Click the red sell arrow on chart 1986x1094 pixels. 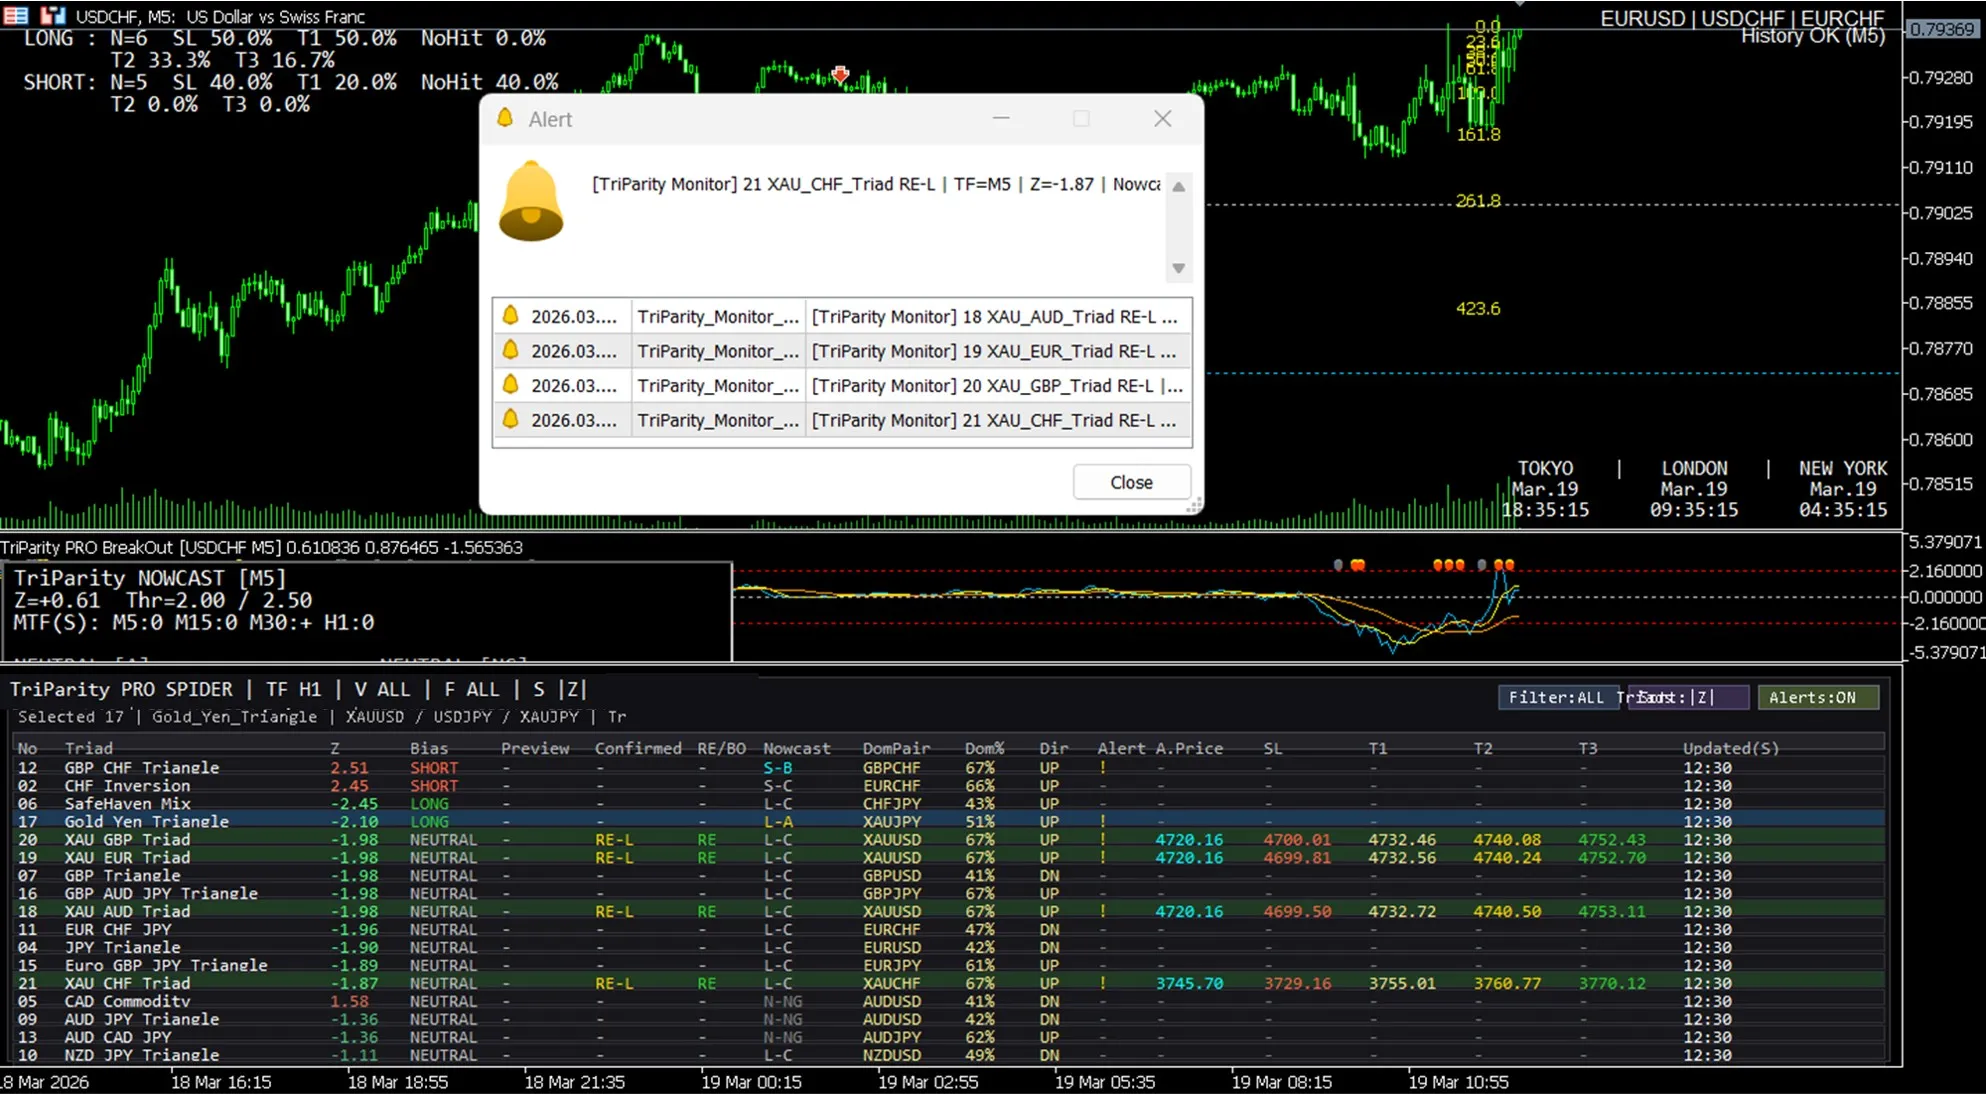pos(840,74)
